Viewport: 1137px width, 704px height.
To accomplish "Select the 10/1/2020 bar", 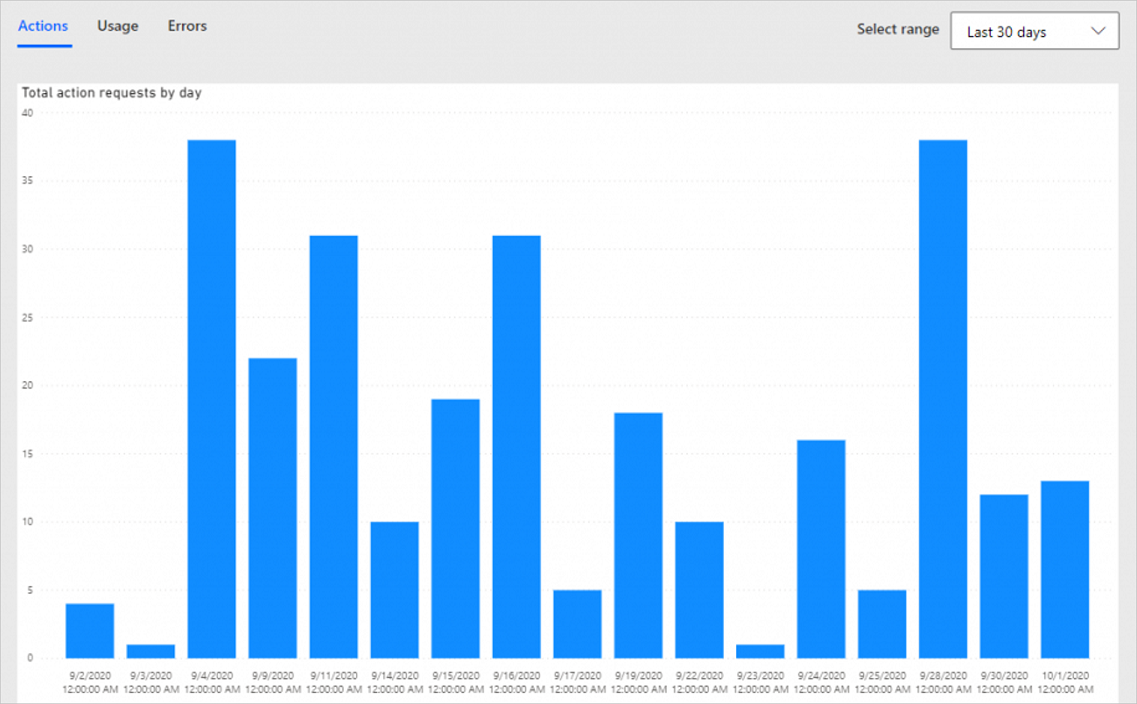I will [x=1065, y=580].
